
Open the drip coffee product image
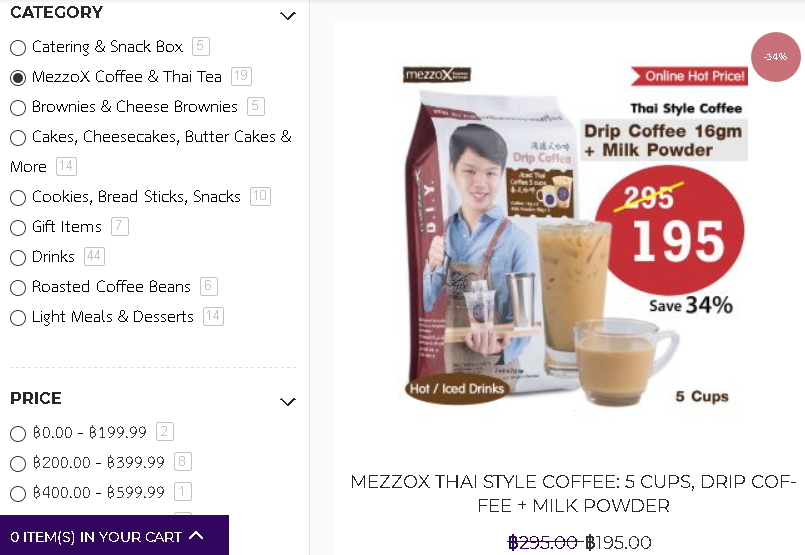point(574,236)
